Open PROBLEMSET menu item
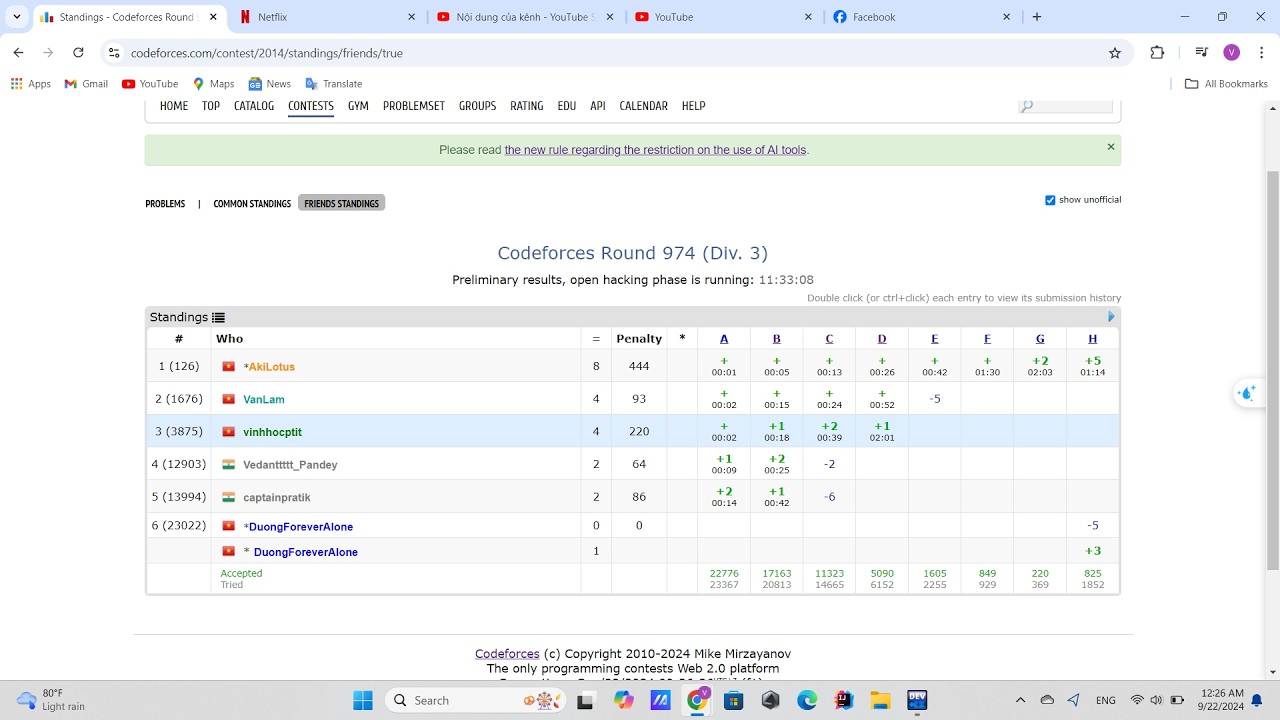 coord(414,106)
